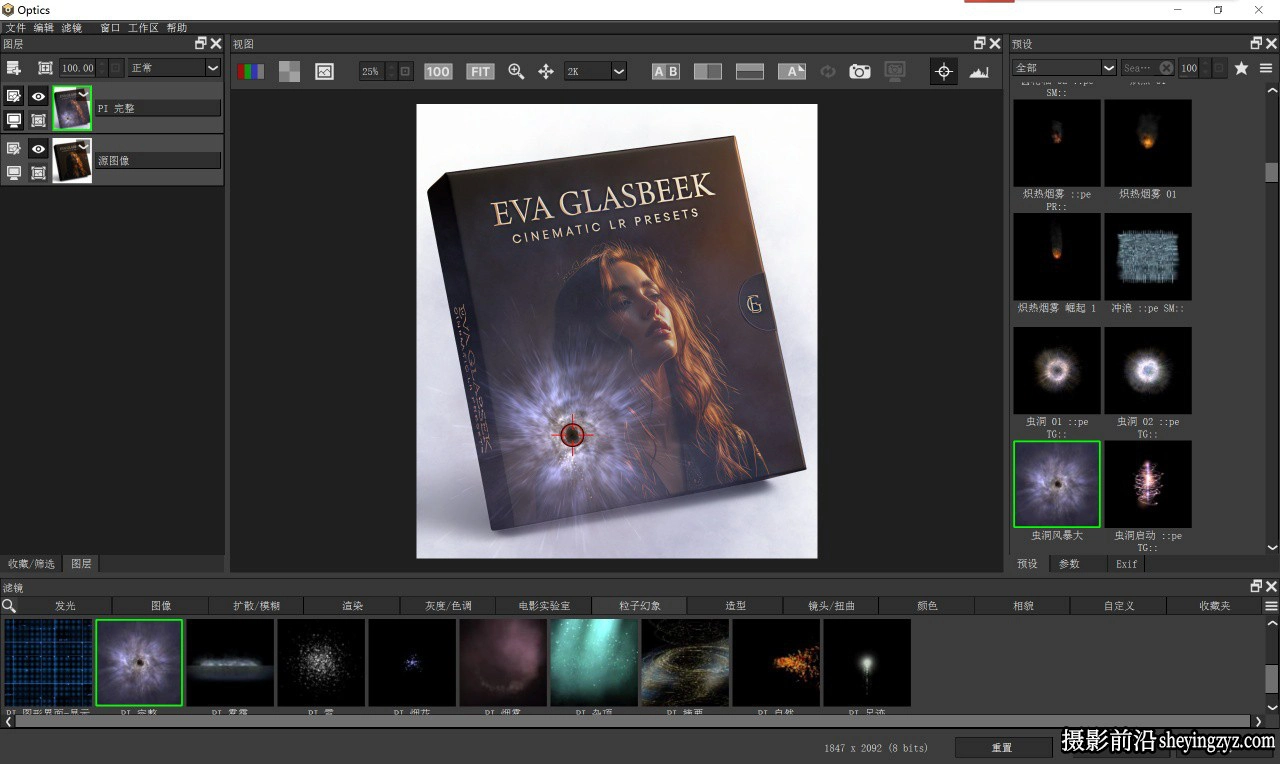The image size is (1280, 764).
Task: Click the presets panel vertical scrollbar
Action: 1272,173
